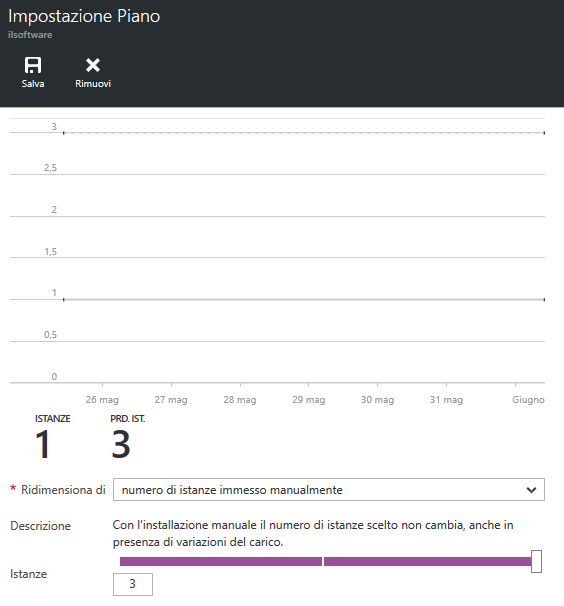Click the Rimuovi X icon
Viewport: 564px width, 606px height.
tap(93, 65)
